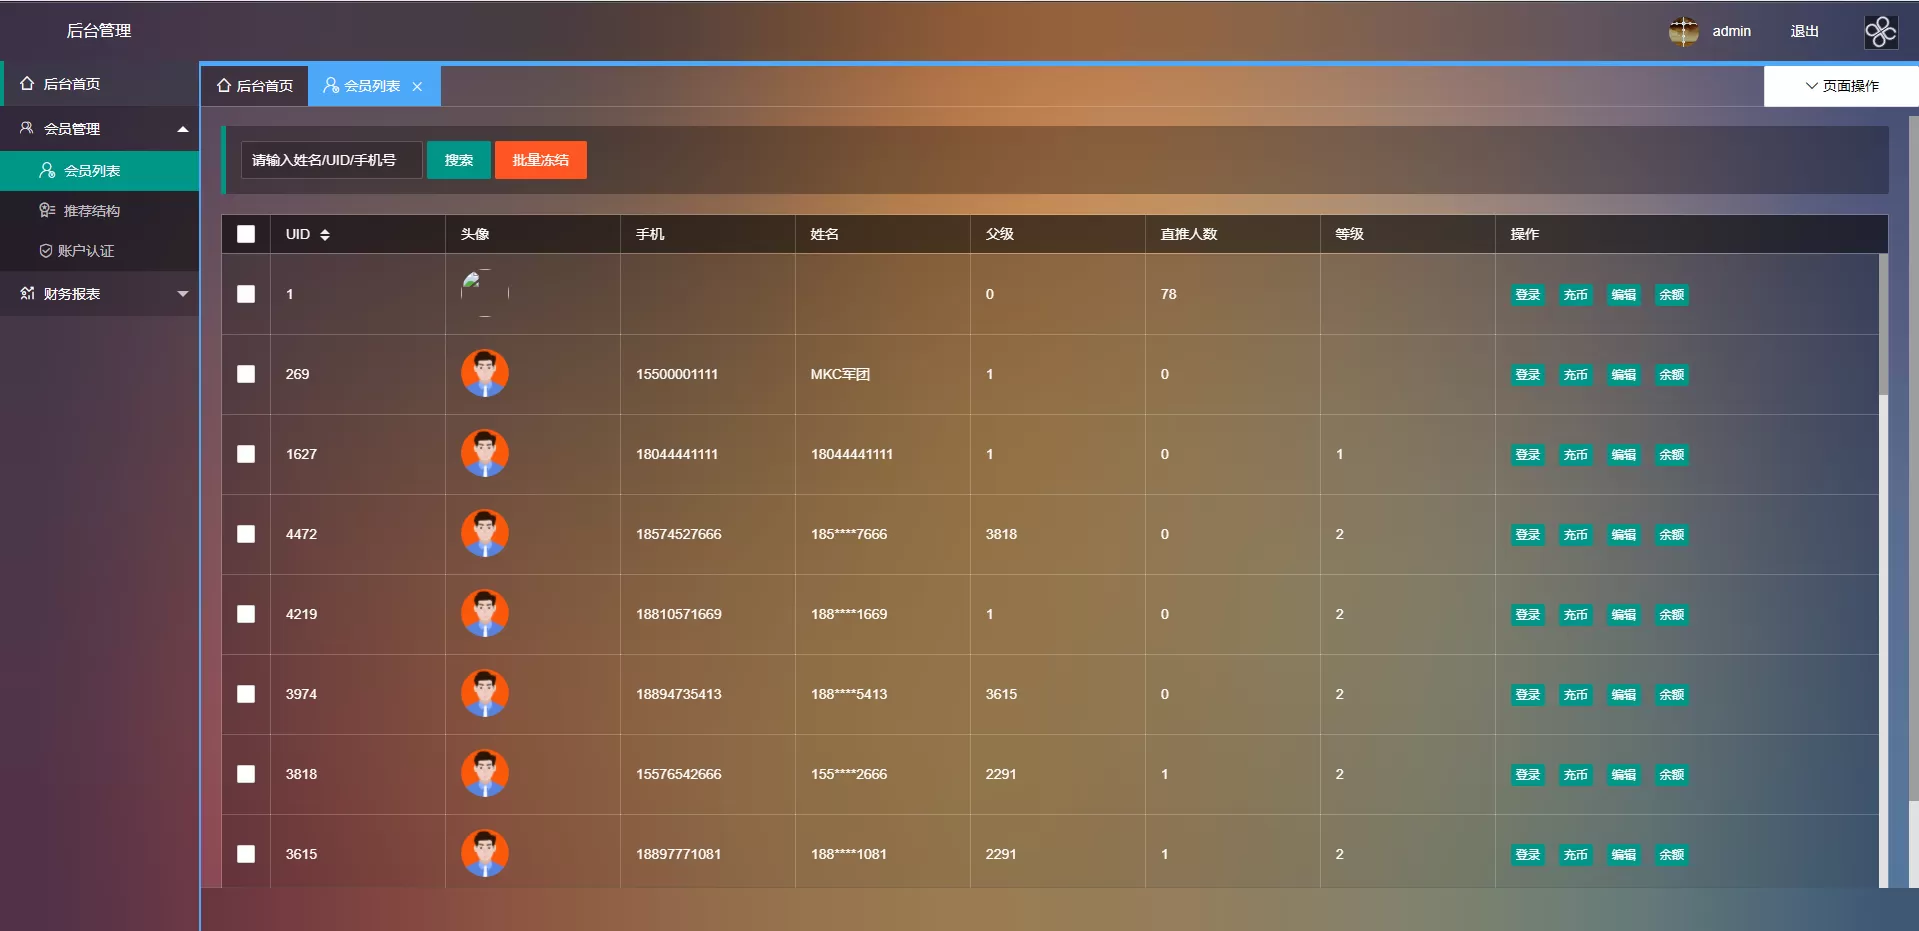Viewport: 1919px width, 931px height.
Task: Open the 页面操作 dropdown
Action: (x=1841, y=86)
